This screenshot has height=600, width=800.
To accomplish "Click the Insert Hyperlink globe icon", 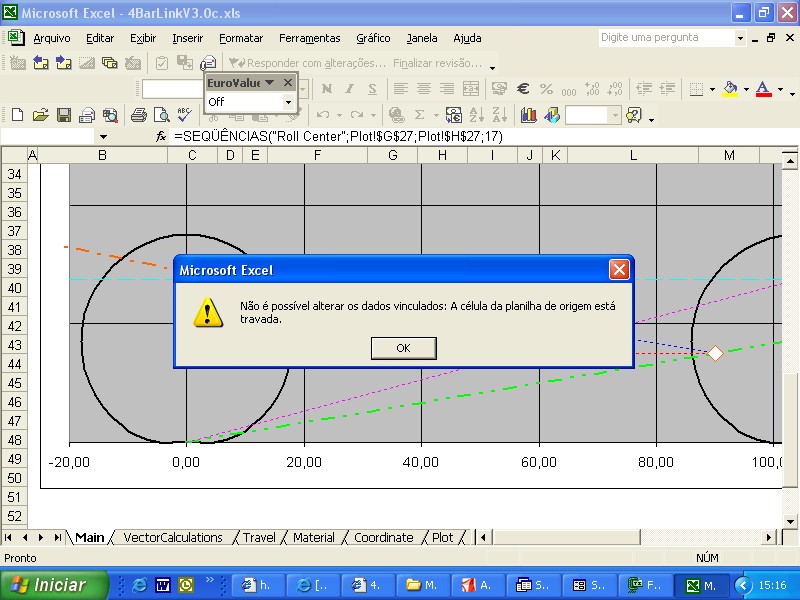I will pos(396,115).
